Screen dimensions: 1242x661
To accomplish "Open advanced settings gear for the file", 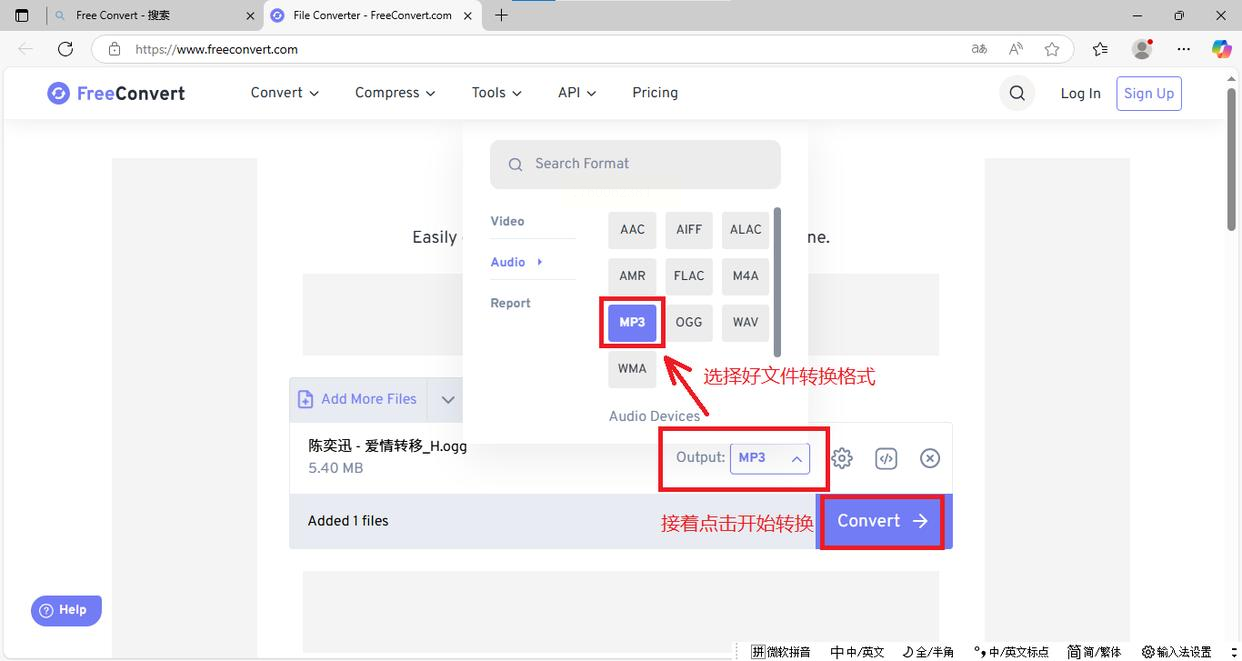I will pos(842,458).
